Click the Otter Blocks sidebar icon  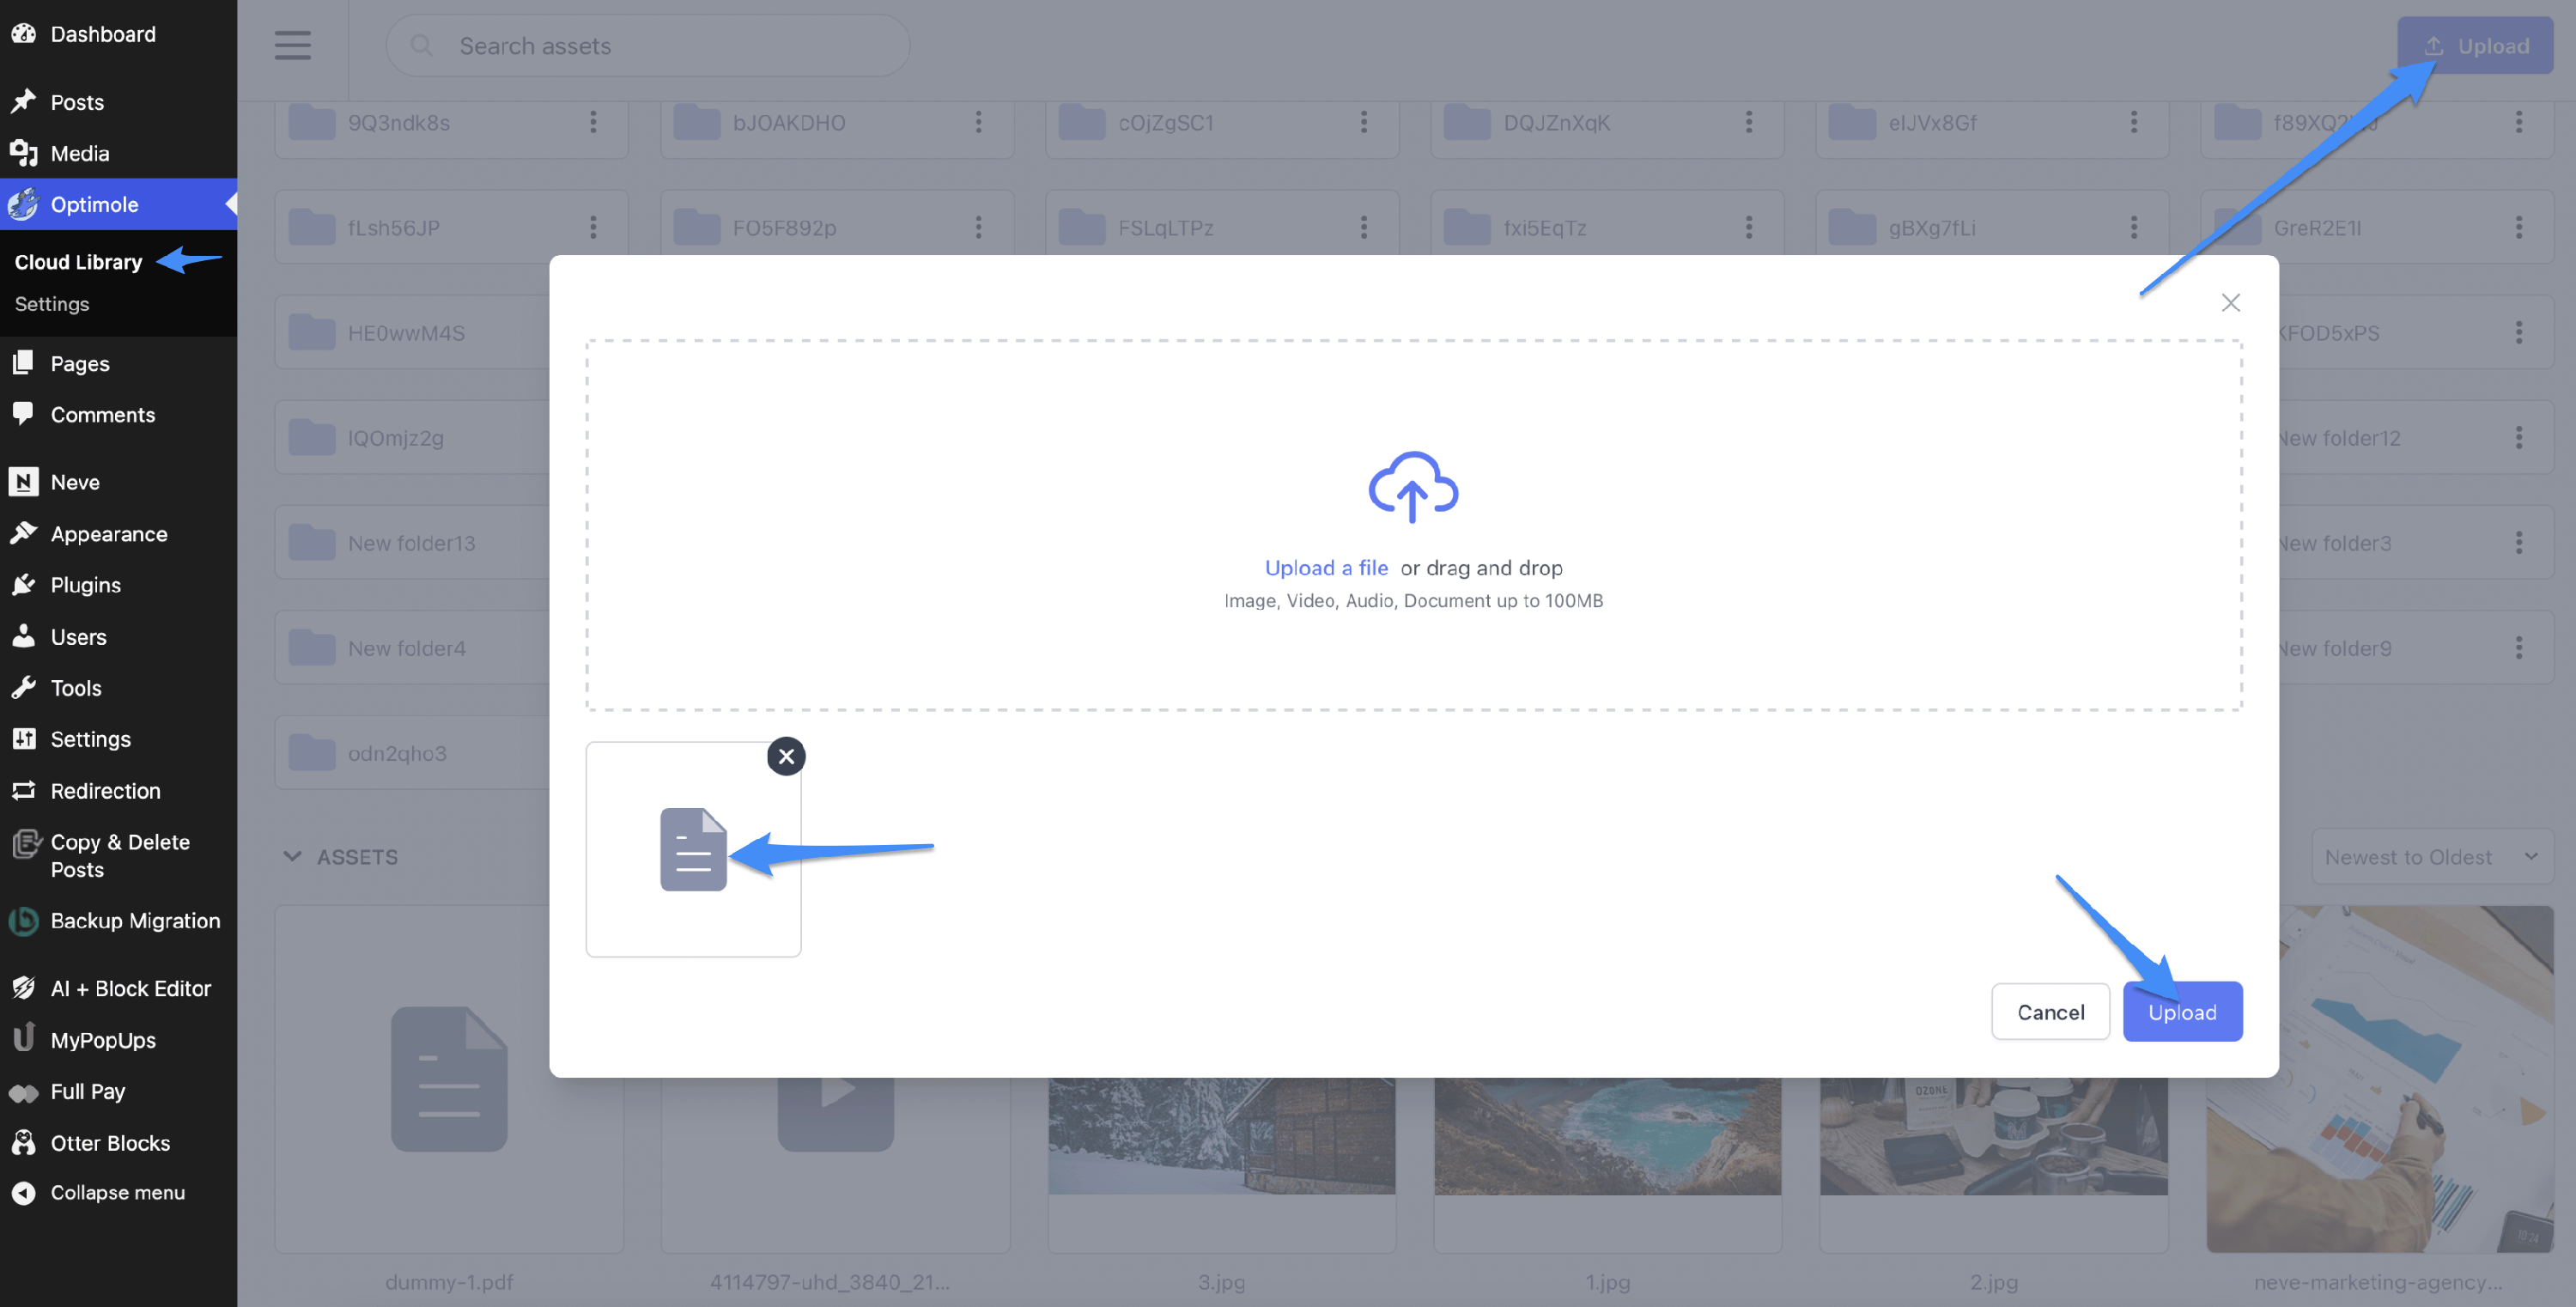24,1142
